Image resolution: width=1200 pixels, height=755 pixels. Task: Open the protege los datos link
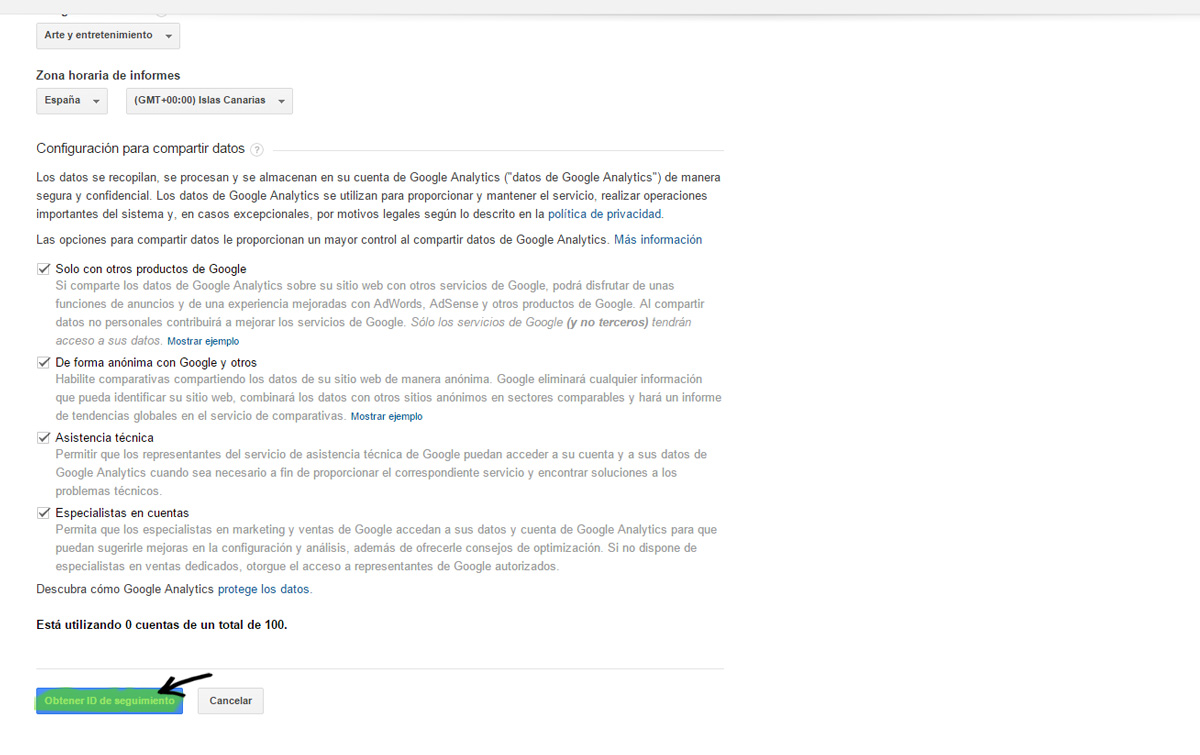pyautogui.click(x=264, y=589)
